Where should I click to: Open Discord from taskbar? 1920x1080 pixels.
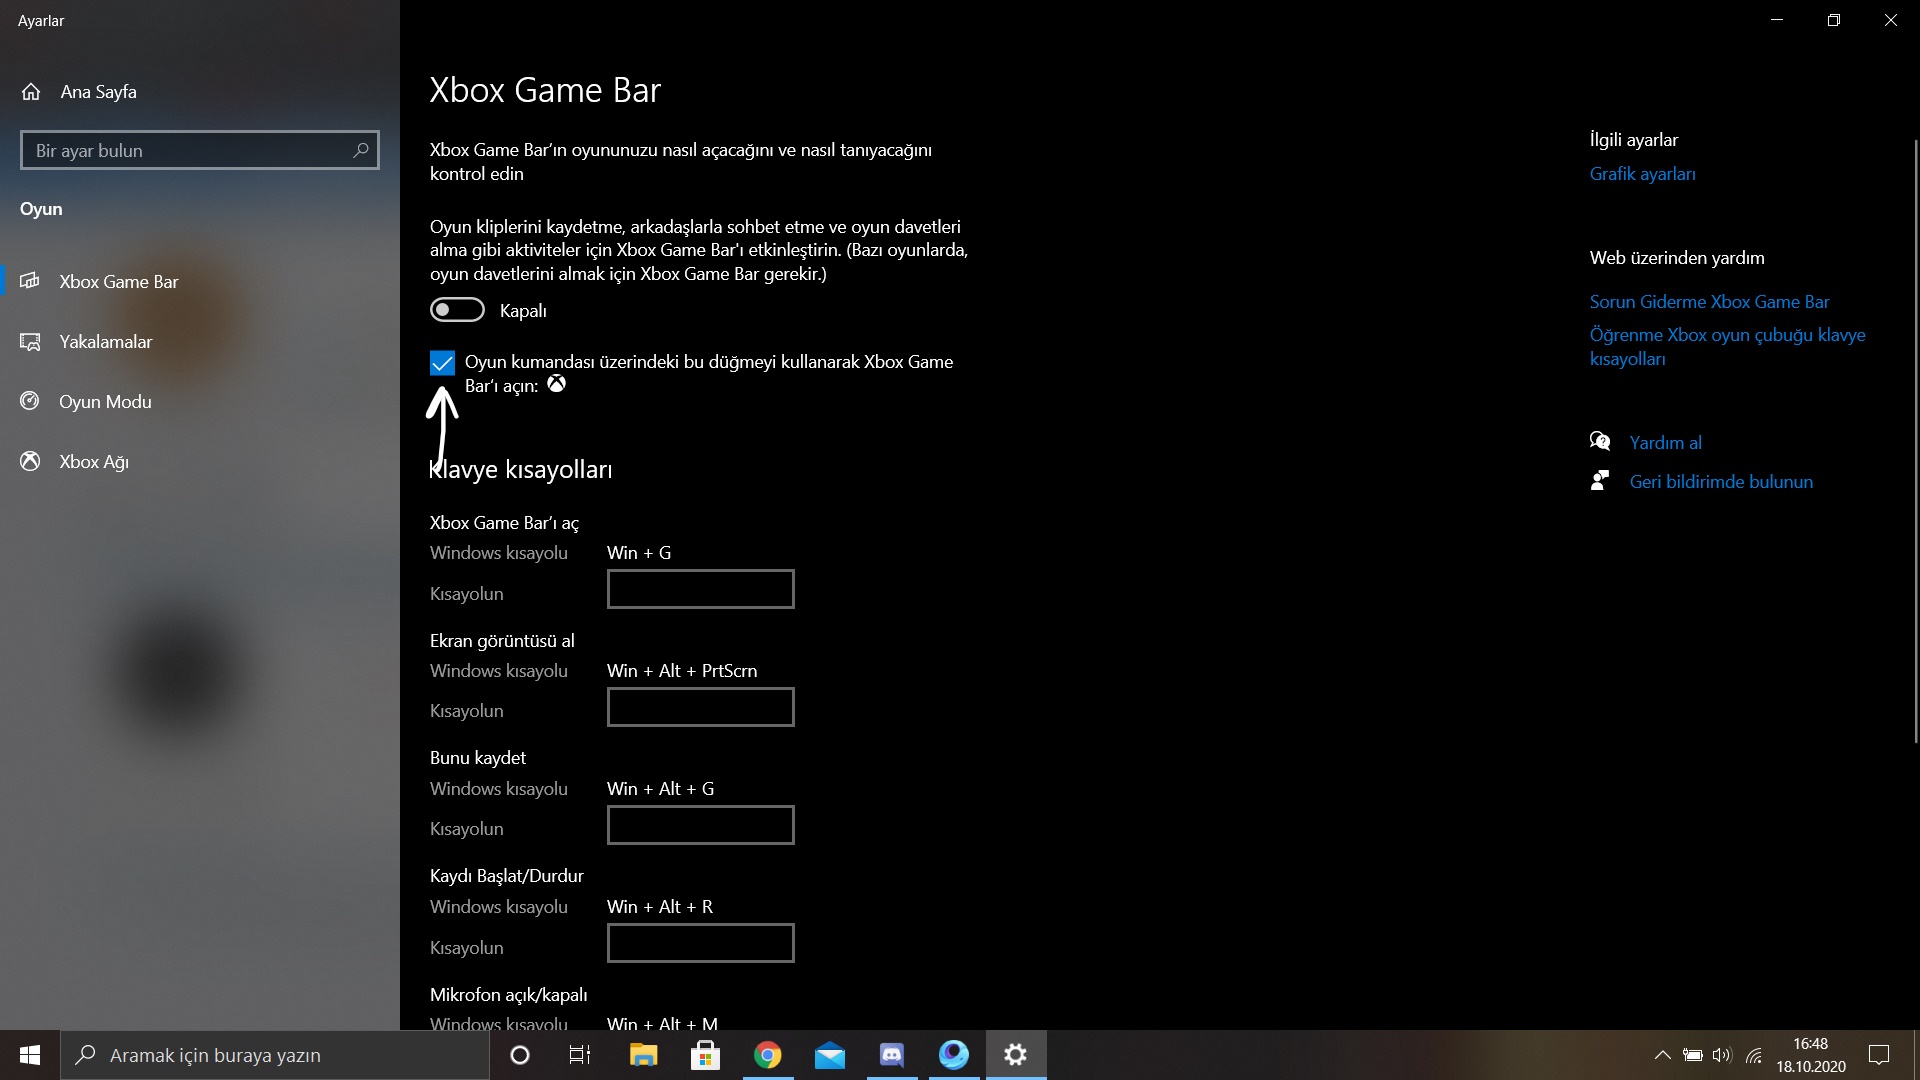coord(891,1055)
